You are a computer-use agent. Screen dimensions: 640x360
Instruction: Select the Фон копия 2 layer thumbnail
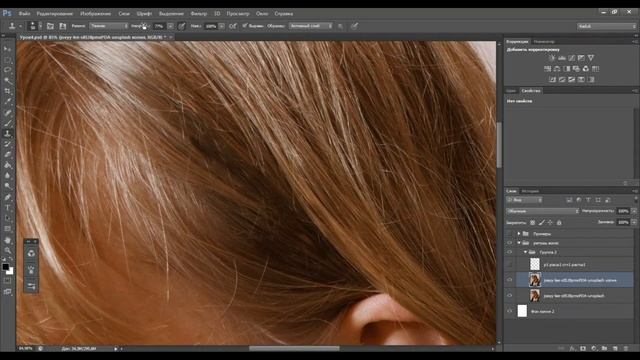click(x=522, y=311)
